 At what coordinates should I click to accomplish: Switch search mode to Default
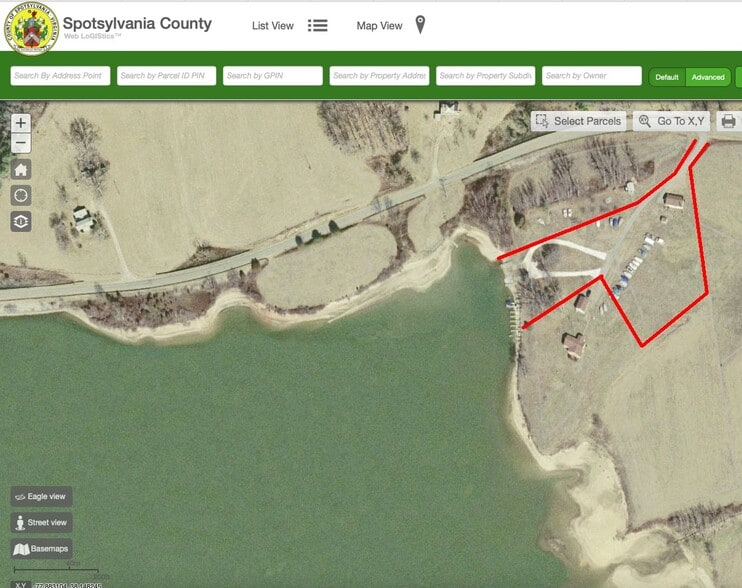coord(667,77)
